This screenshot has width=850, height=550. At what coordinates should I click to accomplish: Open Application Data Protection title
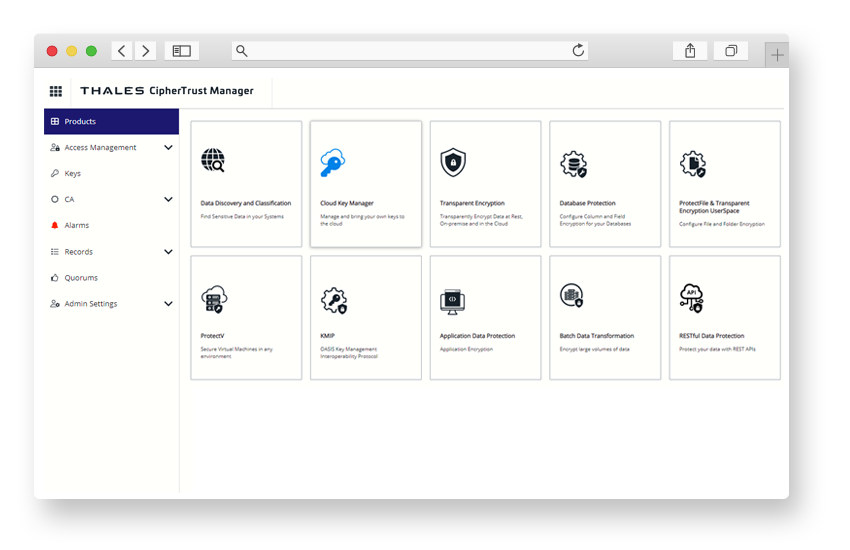[x=478, y=336]
